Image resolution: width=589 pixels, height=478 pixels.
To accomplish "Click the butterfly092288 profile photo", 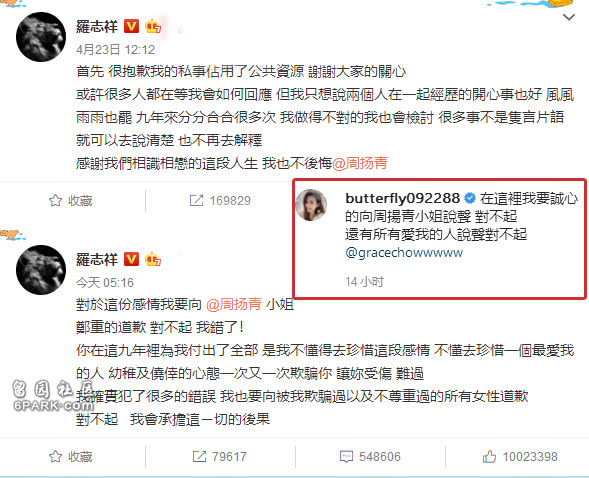I will click(311, 205).
